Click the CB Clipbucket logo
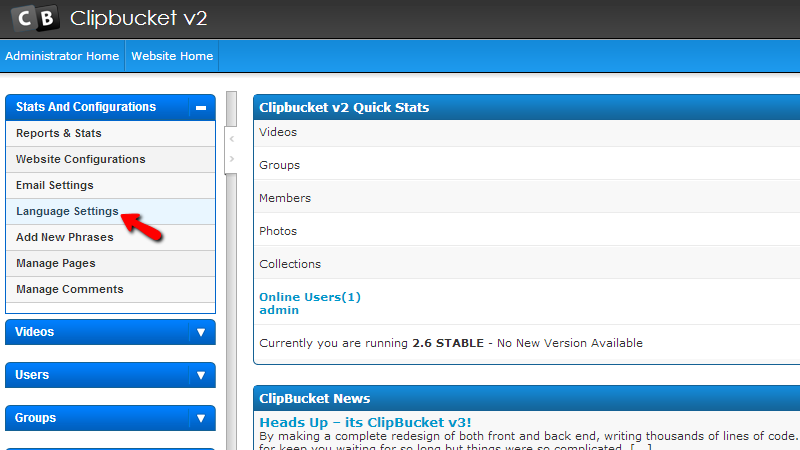800x450 pixels. click(109, 18)
